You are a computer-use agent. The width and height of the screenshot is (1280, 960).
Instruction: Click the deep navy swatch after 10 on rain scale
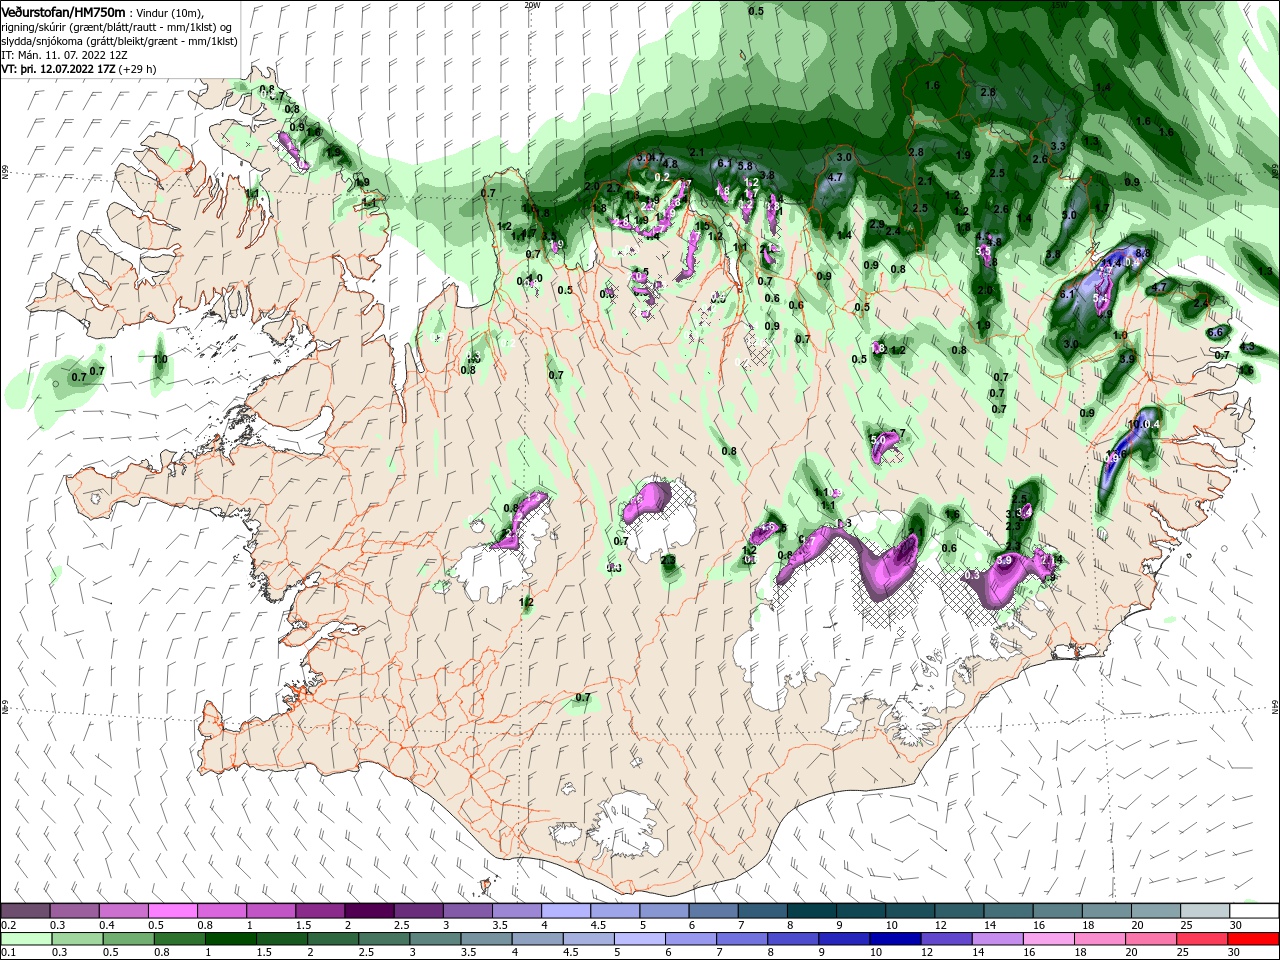coord(895,939)
